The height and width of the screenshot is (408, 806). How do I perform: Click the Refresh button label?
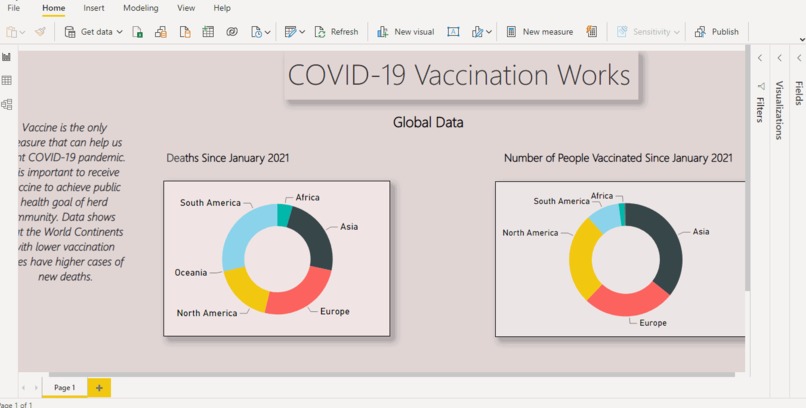click(x=344, y=32)
